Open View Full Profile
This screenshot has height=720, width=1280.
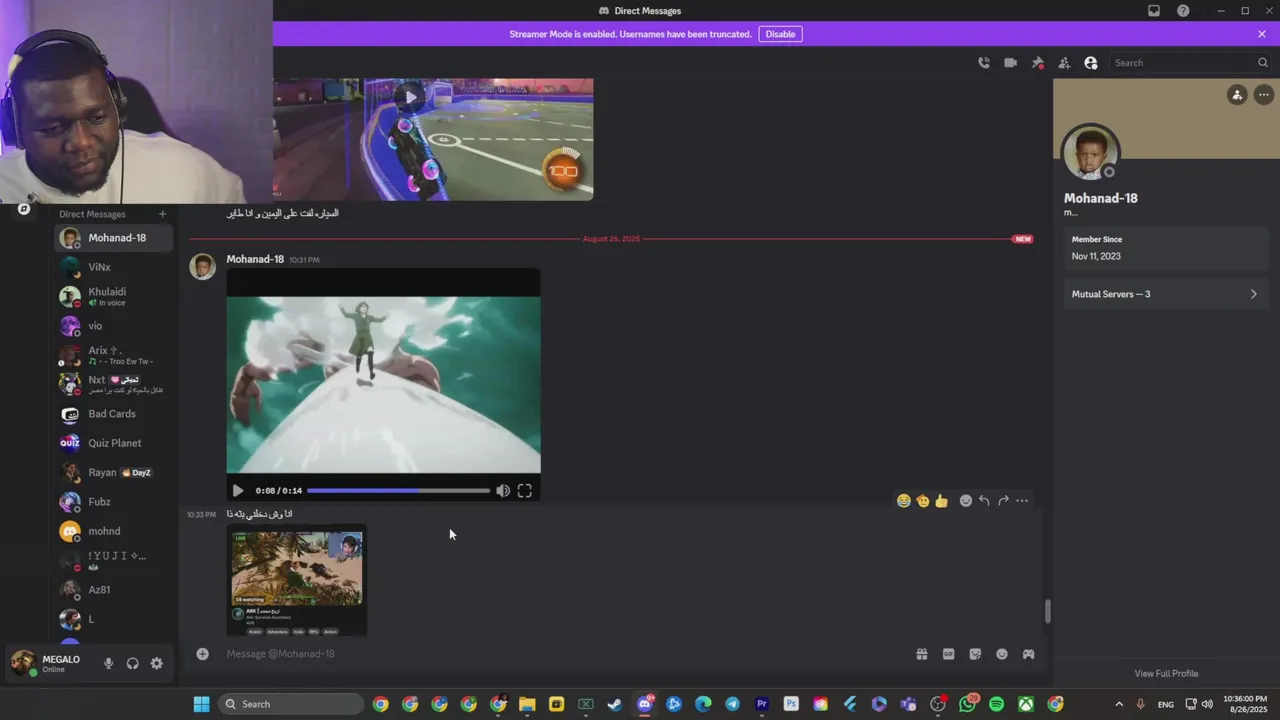[1166, 673]
